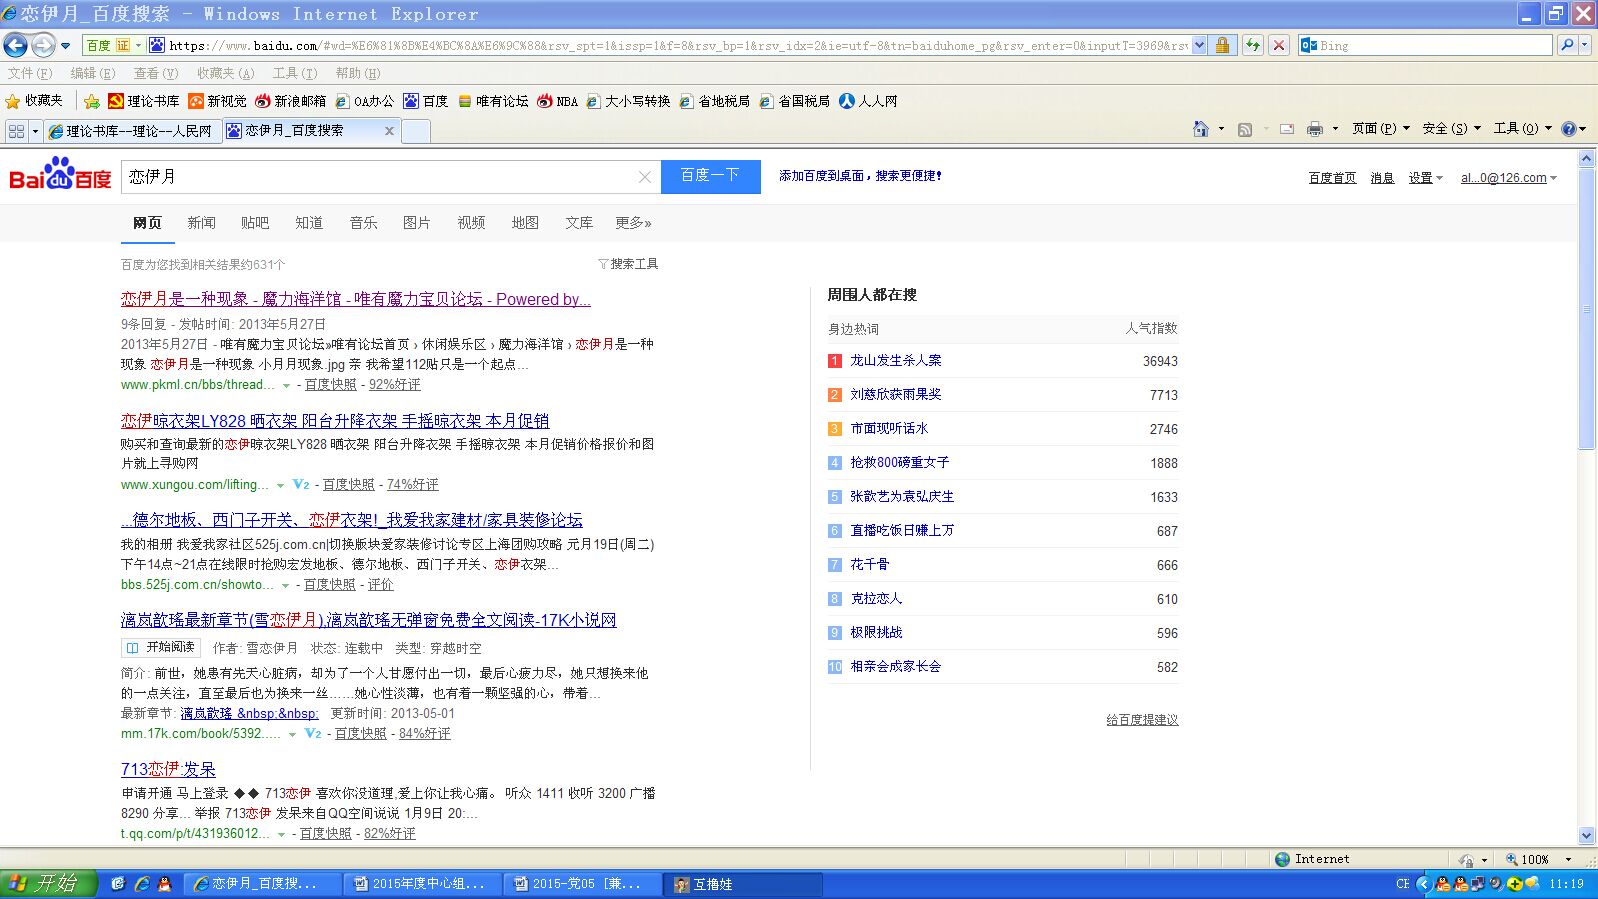Viewport: 1598px width, 899px height.
Task: Open the Quick Tabs grid icon
Action: click(x=16, y=131)
